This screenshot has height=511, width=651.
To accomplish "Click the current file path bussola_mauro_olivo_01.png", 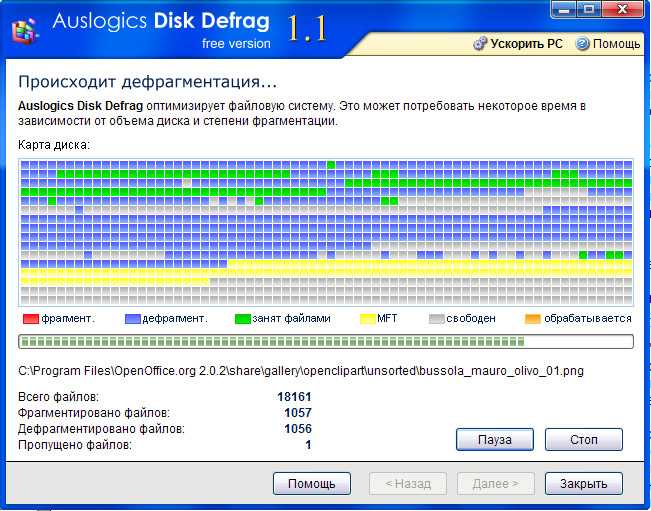I will pos(301,371).
